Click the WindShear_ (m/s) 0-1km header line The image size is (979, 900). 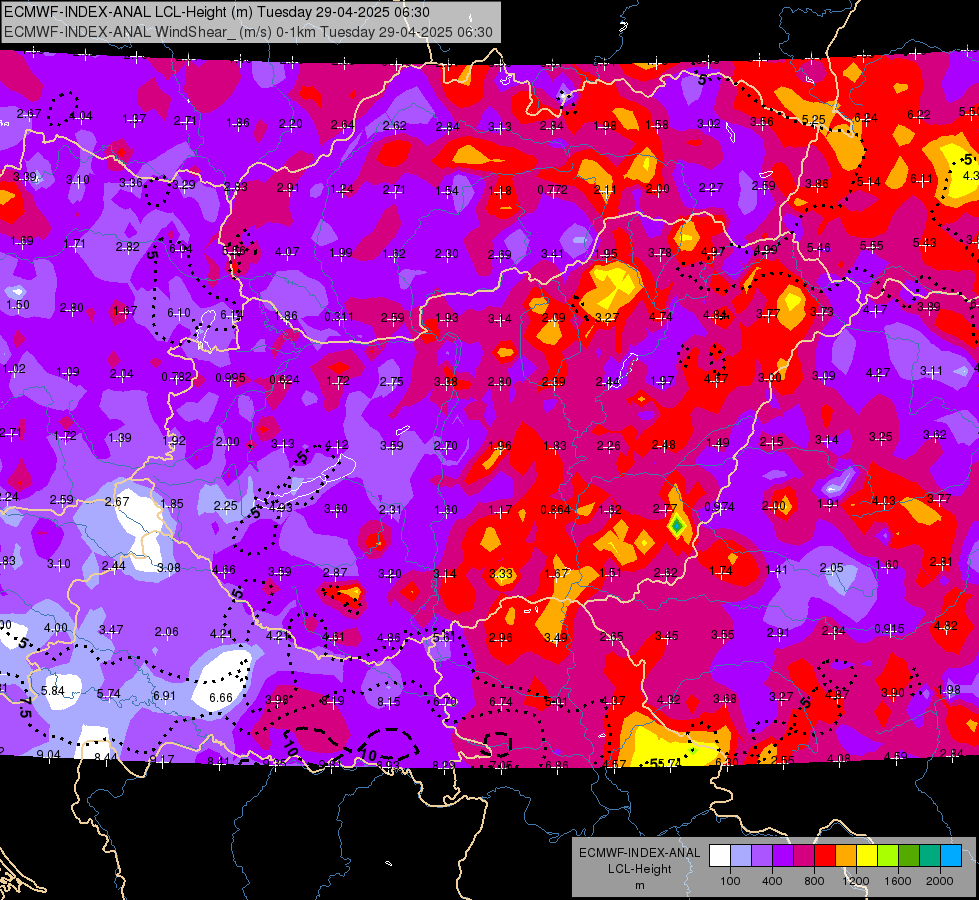tap(248, 32)
